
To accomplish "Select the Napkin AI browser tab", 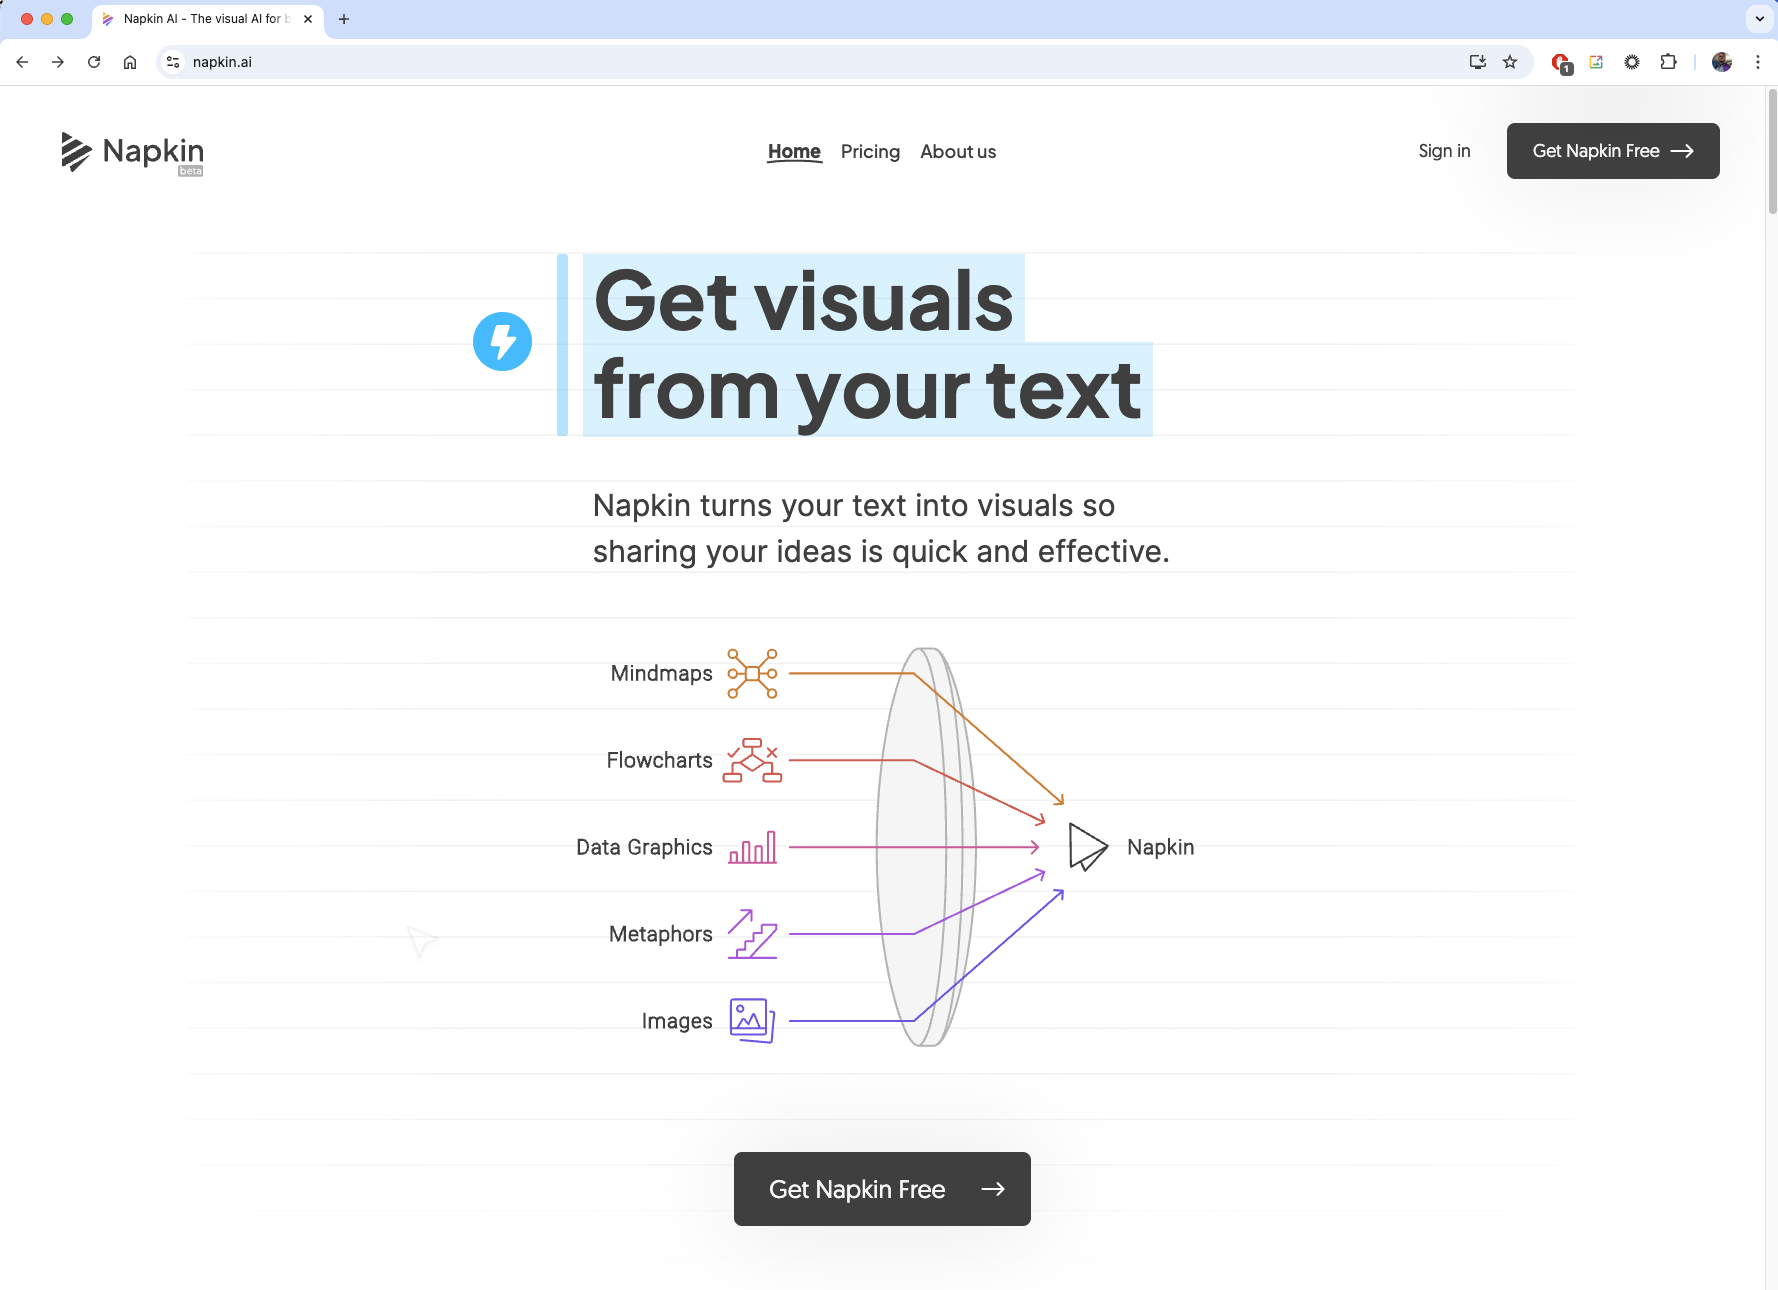I will (208, 19).
